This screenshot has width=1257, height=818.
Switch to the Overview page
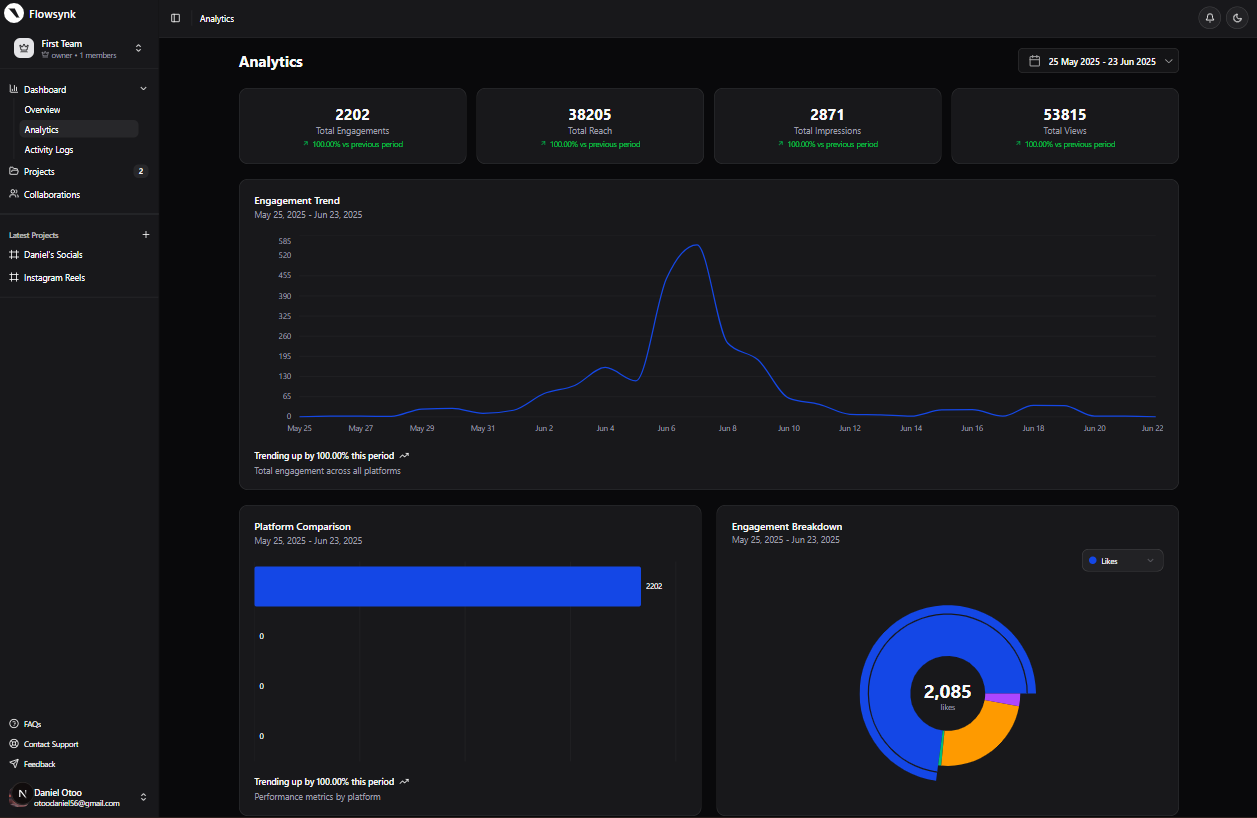tap(42, 109)
